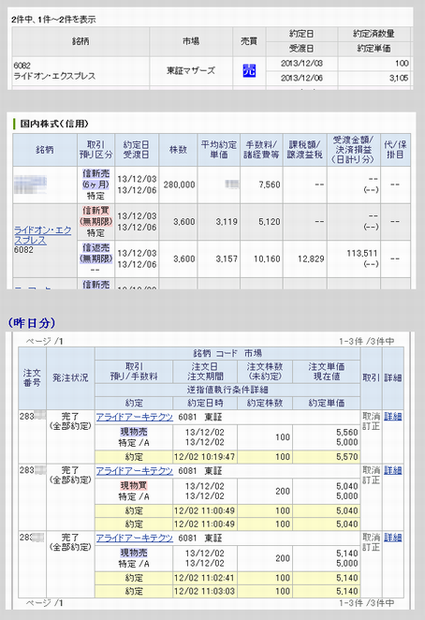Open アライドアーキテクツ link in order executed 10:19:47

click(134, 417)
